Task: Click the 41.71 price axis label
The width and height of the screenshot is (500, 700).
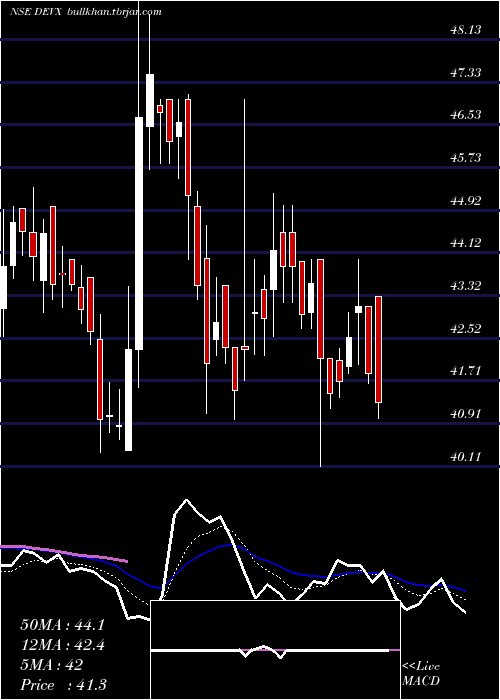Action: (466, 371)
